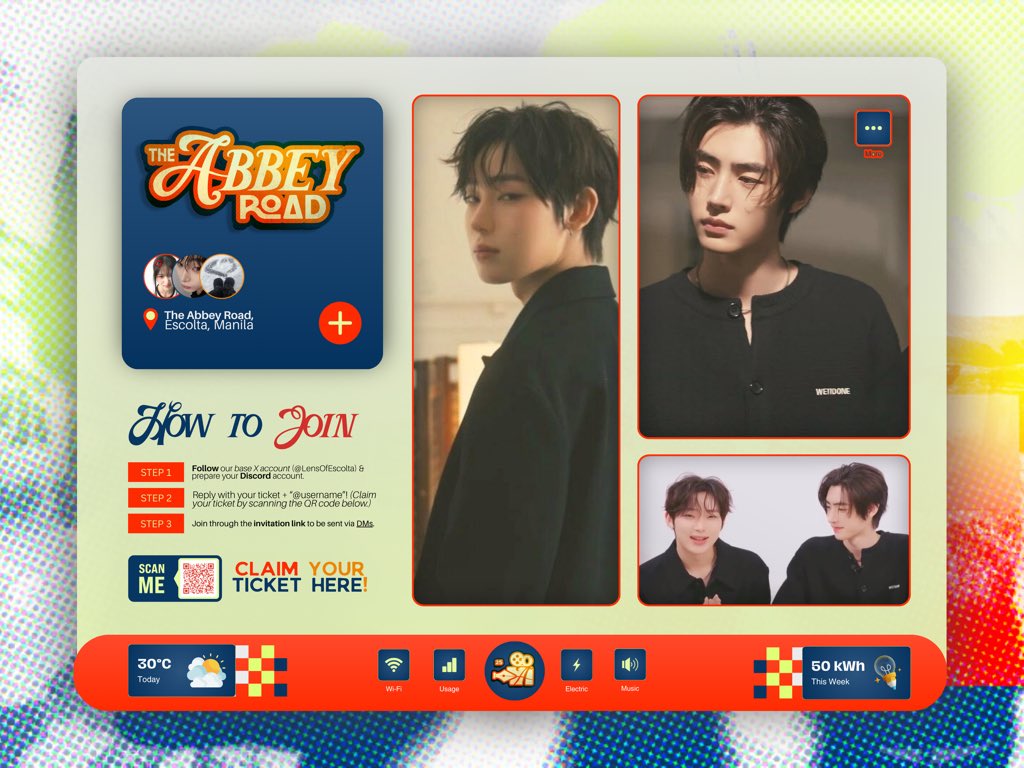Image resolution: width=1024 pixels, height=768 pixels.
Task: Click the underlined DMs link
Action: pyautogui.click(x=364, y=524)
